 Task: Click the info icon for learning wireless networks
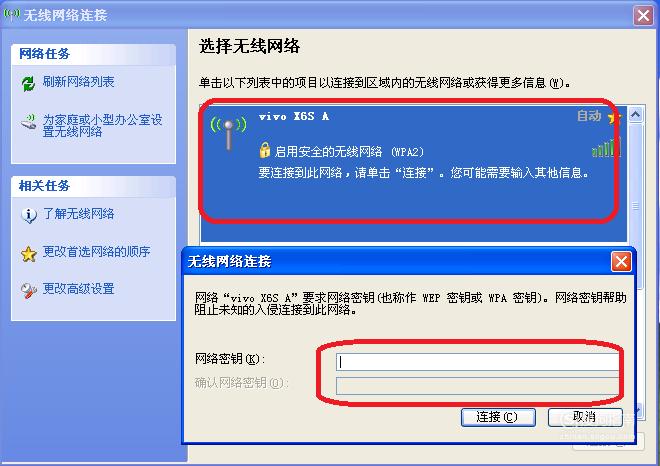coord(29,215)
